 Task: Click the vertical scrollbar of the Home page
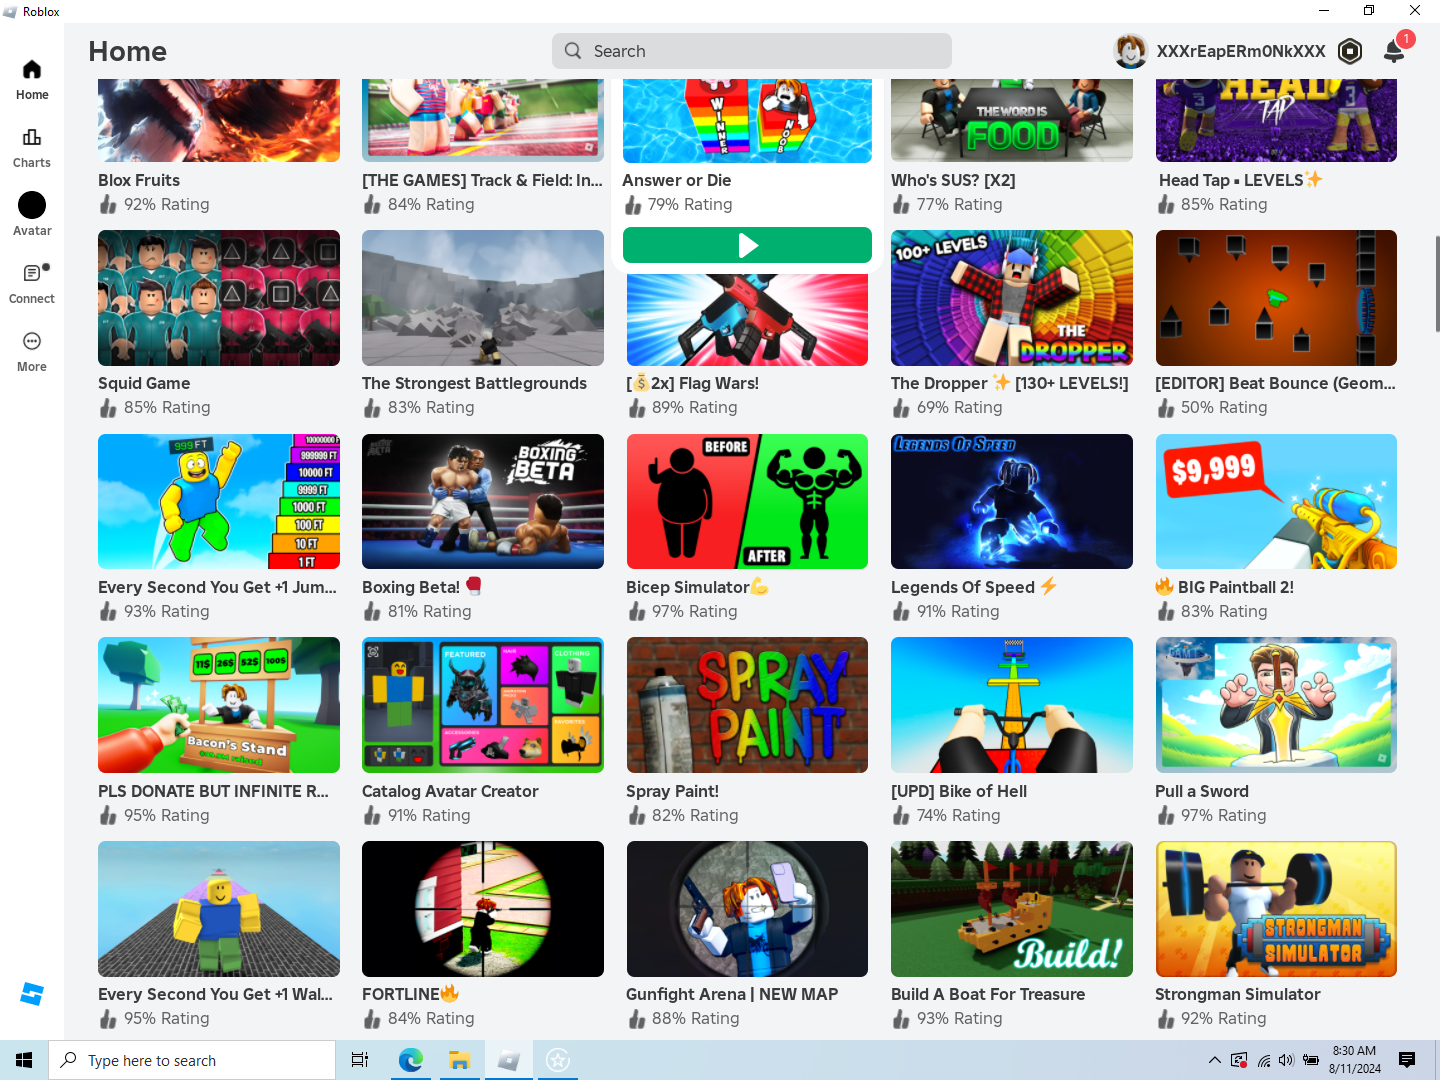click(1437, 284)
